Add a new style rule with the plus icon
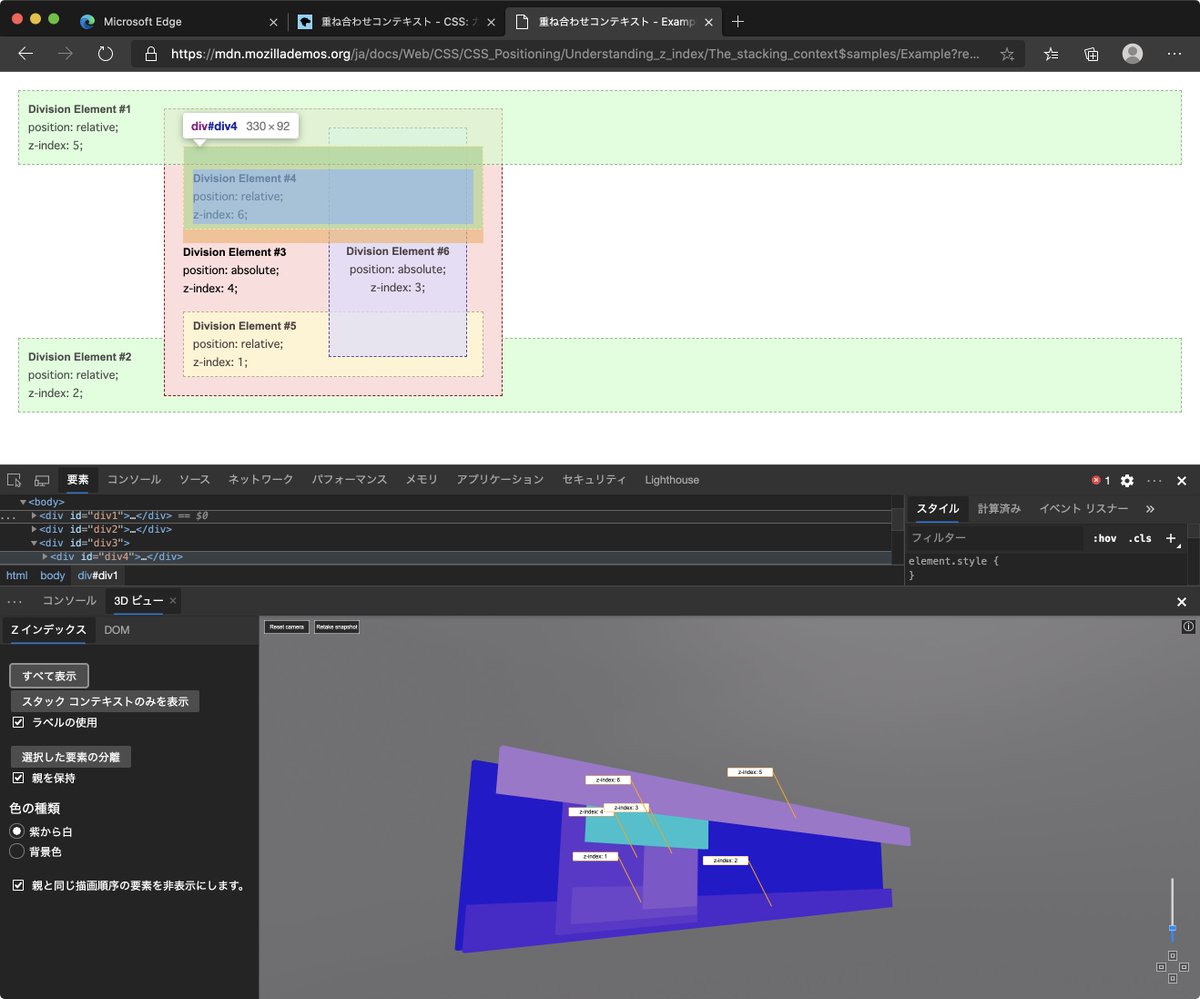Viewport: 1200px width, 999px height. point(1170,538)
